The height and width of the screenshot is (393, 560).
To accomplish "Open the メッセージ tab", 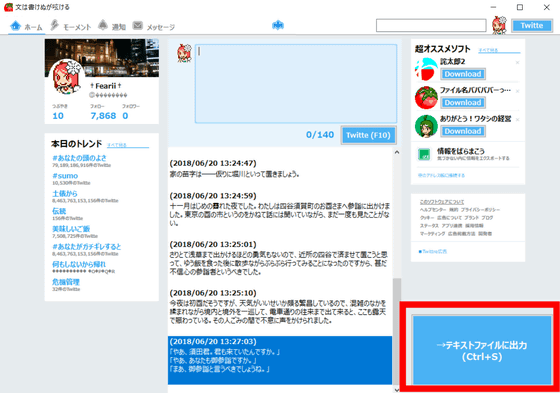I will pyautogui.click(x=154, y=26).
